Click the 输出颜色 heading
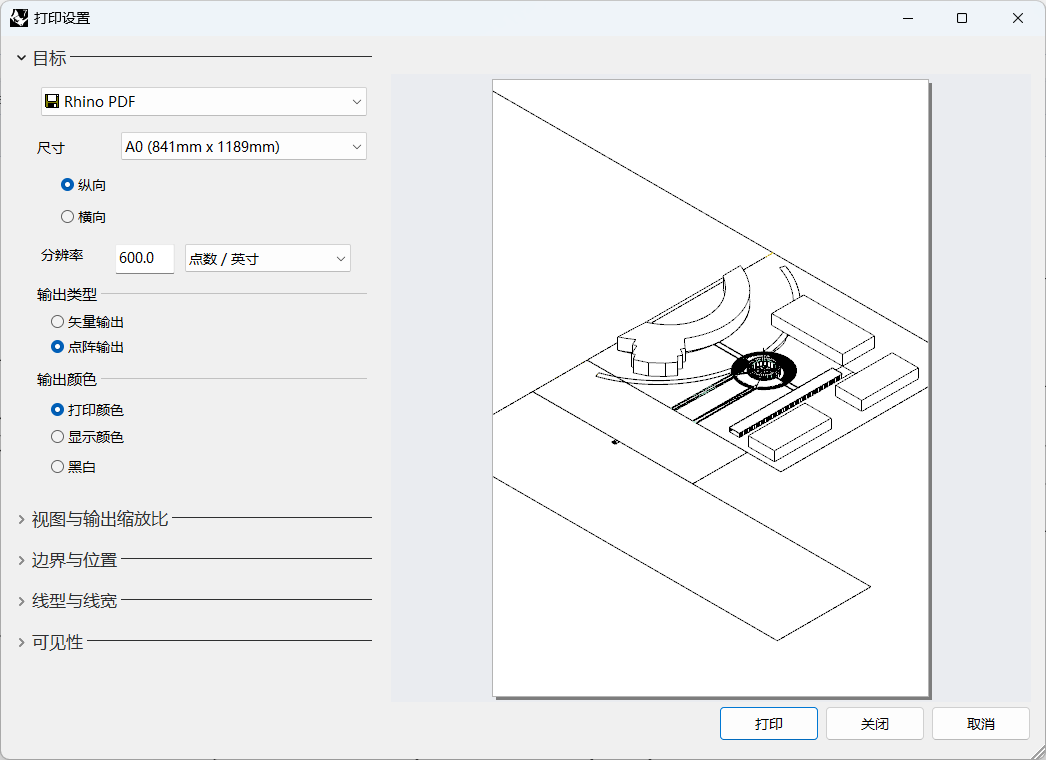Image resolution: width=1046 pixels, height=760 pixels. click(x=67, y=380)
